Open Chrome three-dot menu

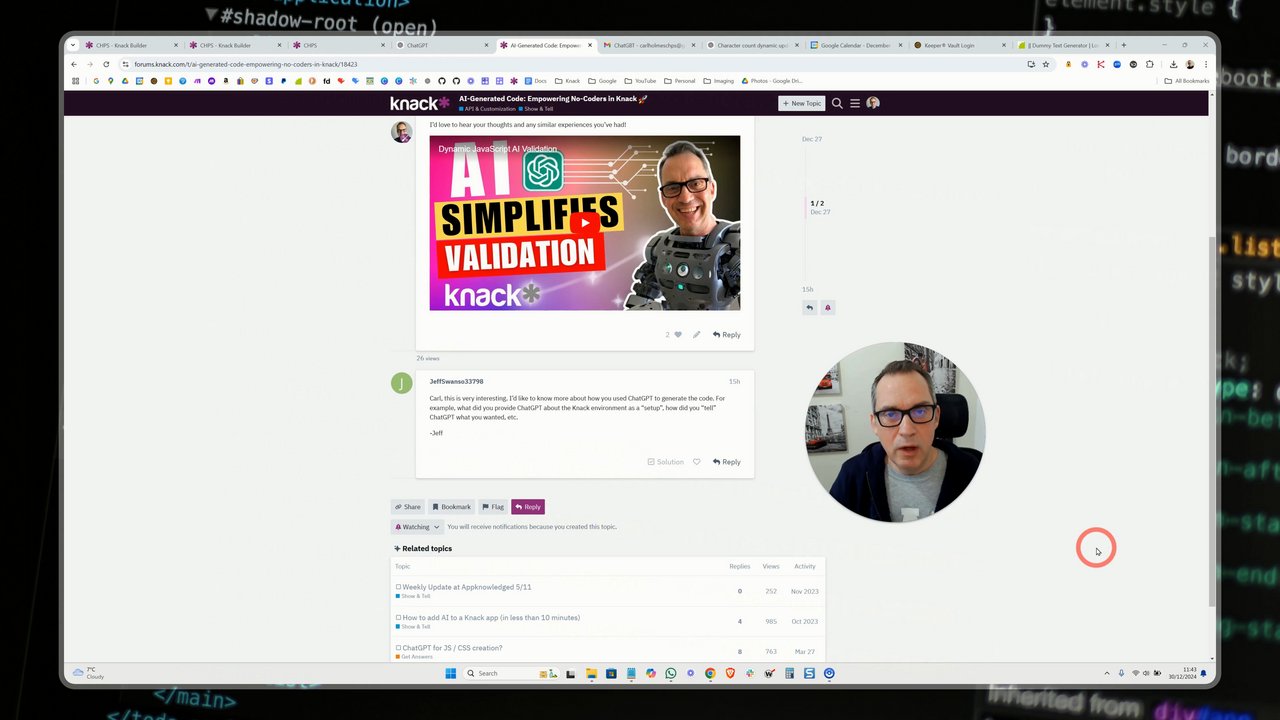[x=1205, y=64]
